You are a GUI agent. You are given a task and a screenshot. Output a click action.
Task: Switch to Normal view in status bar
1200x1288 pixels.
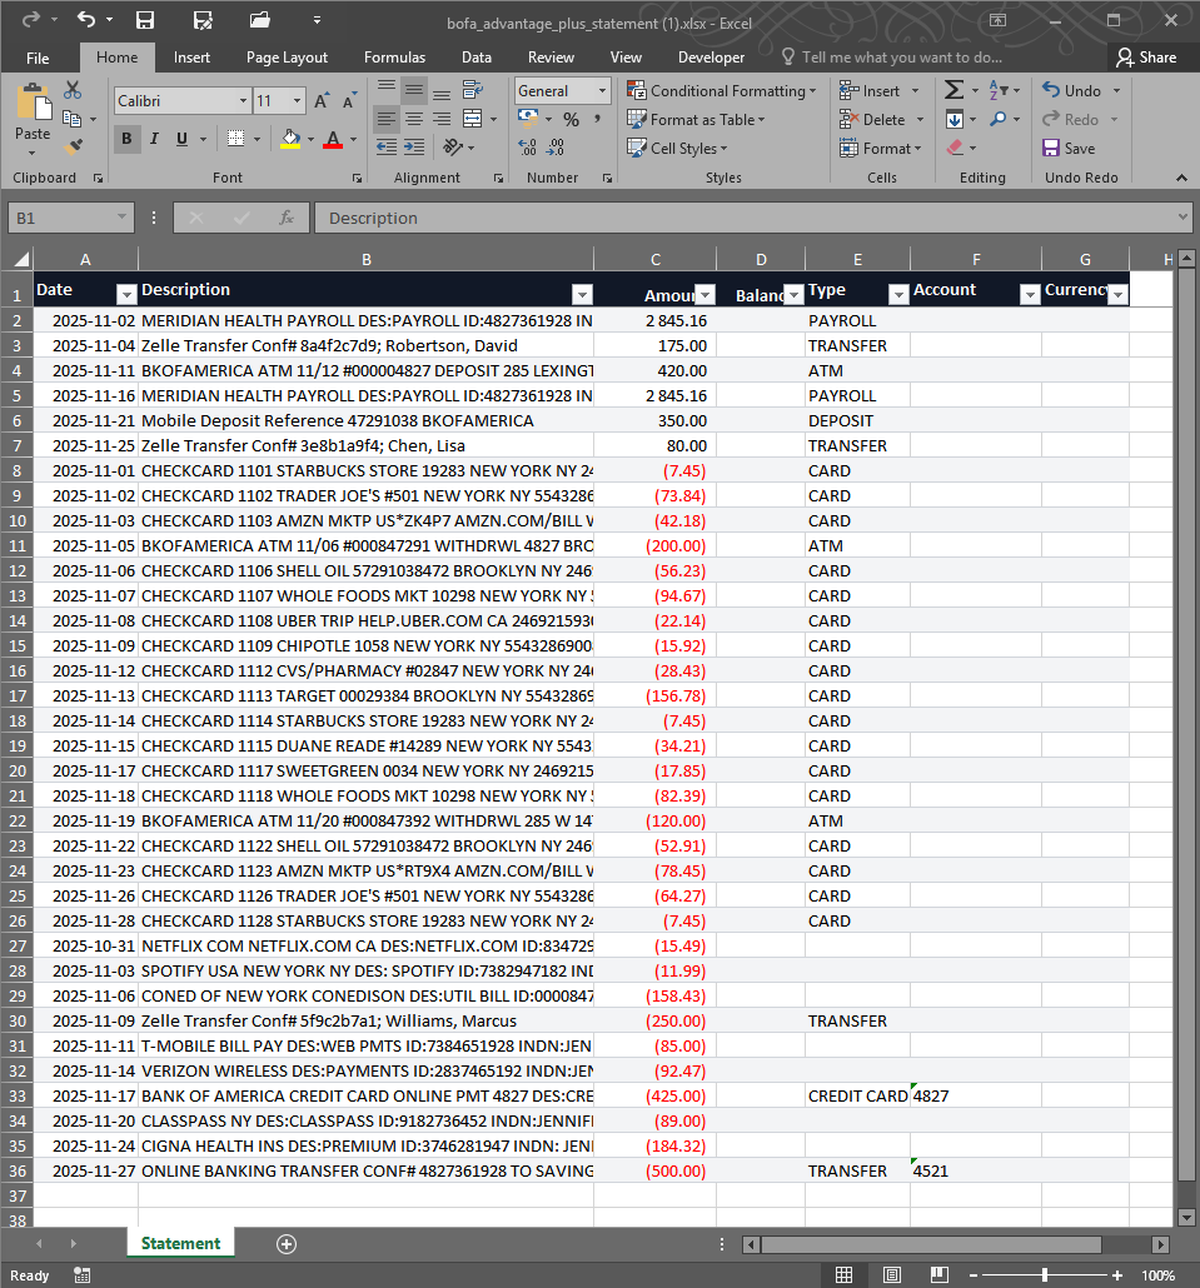pos(844,1275)
